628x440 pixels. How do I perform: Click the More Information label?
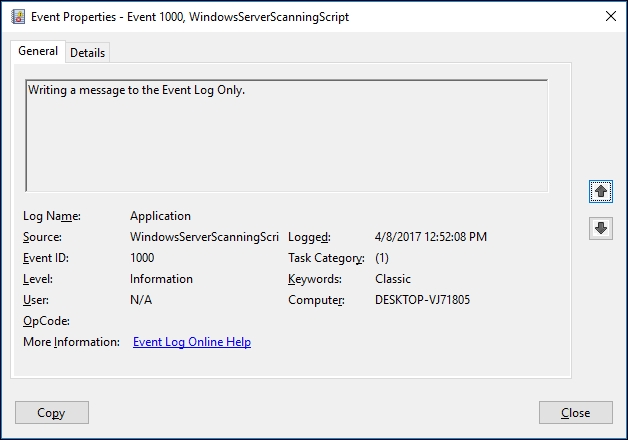[71, 342]
